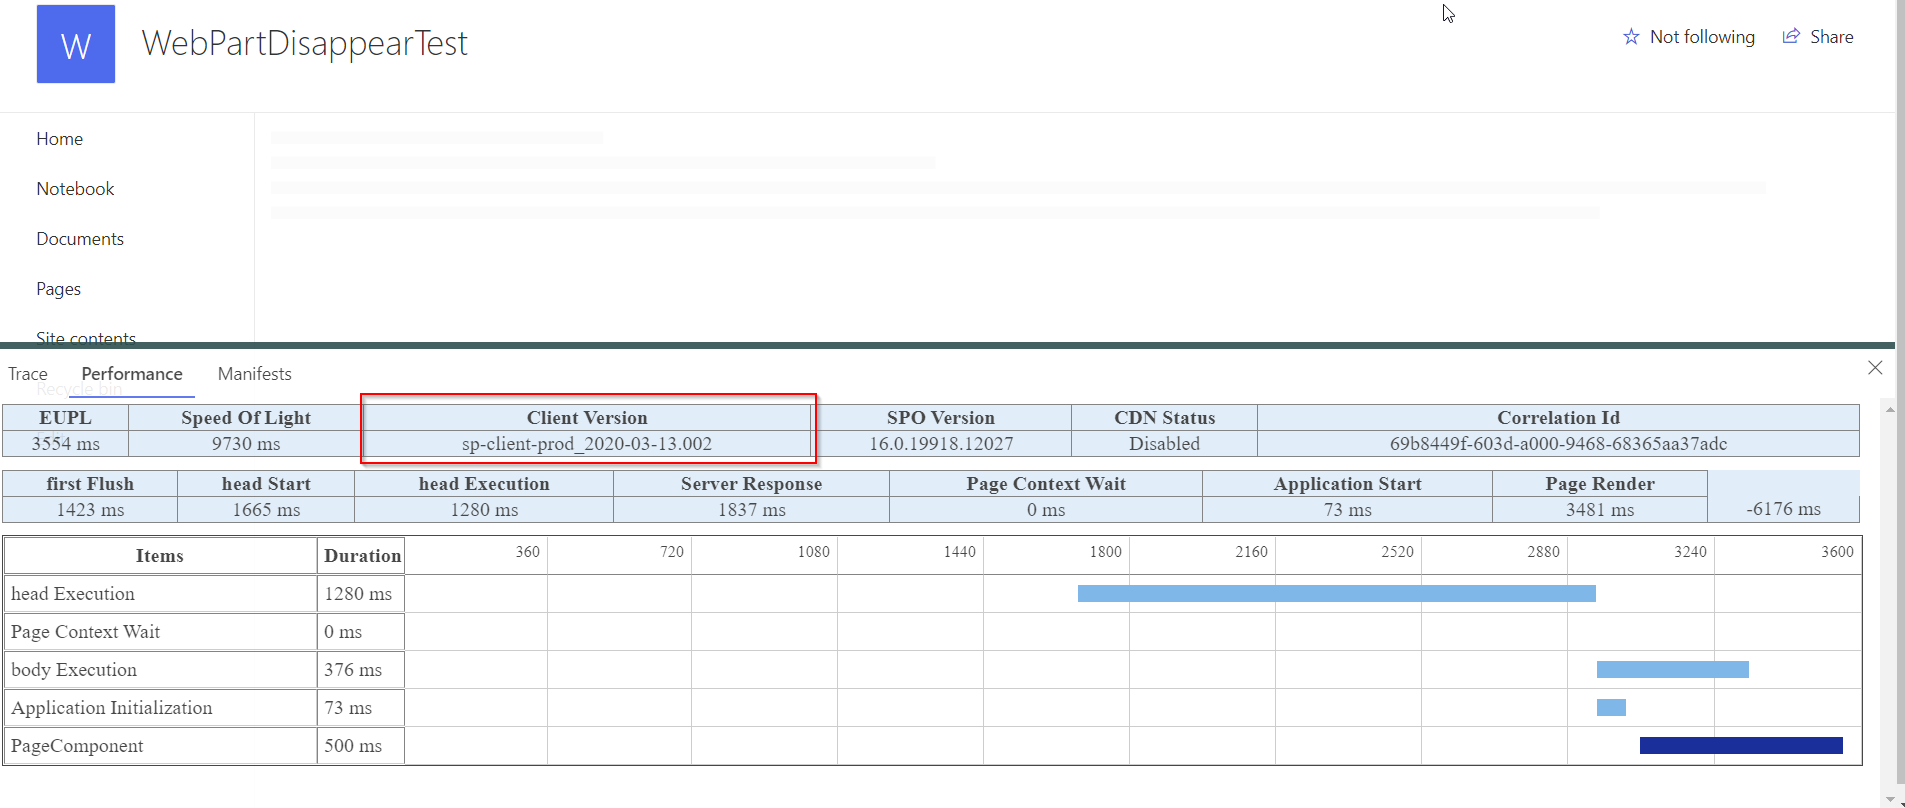Click the Share arrow icon
This screenshot has height=808, width=1905.
click(x=1791, y=36)
